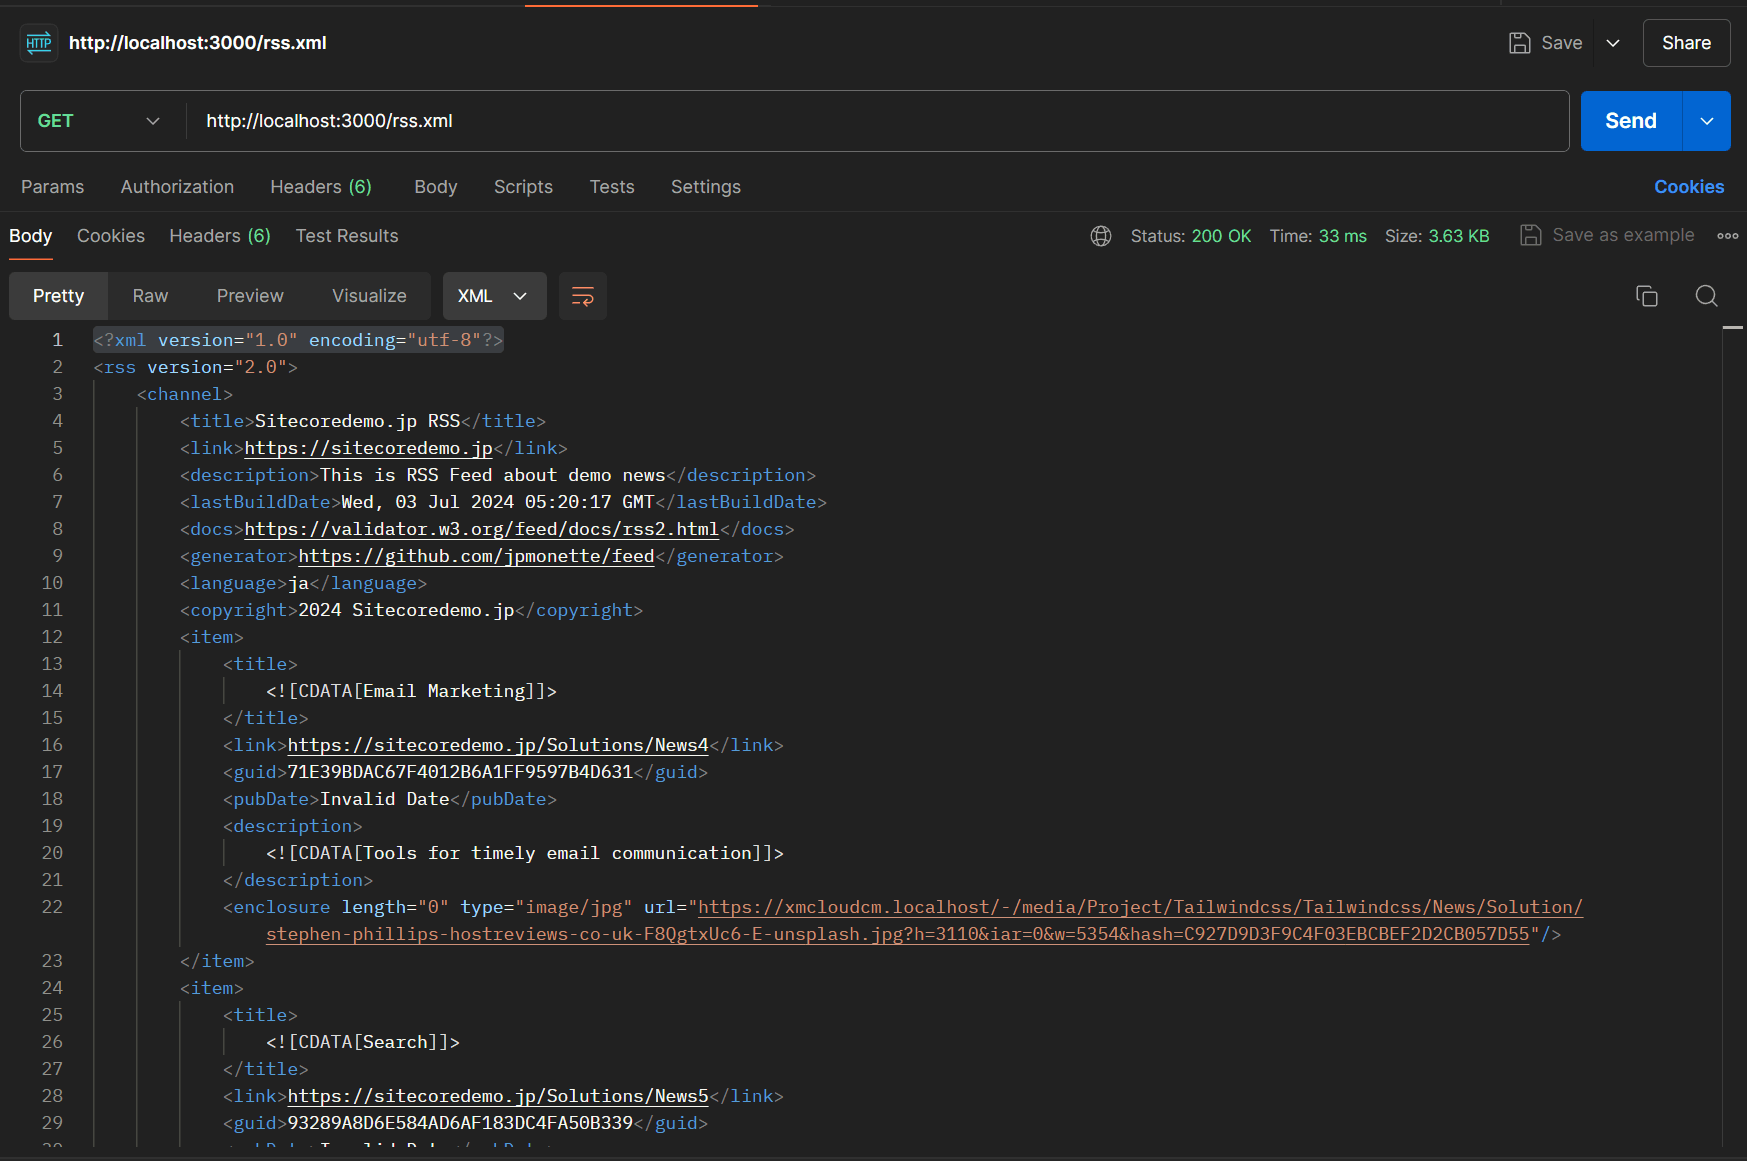Open the three-dot response options menu
The width and height of the screenshot is (1747, 1161).
[x=1727, y=236]
